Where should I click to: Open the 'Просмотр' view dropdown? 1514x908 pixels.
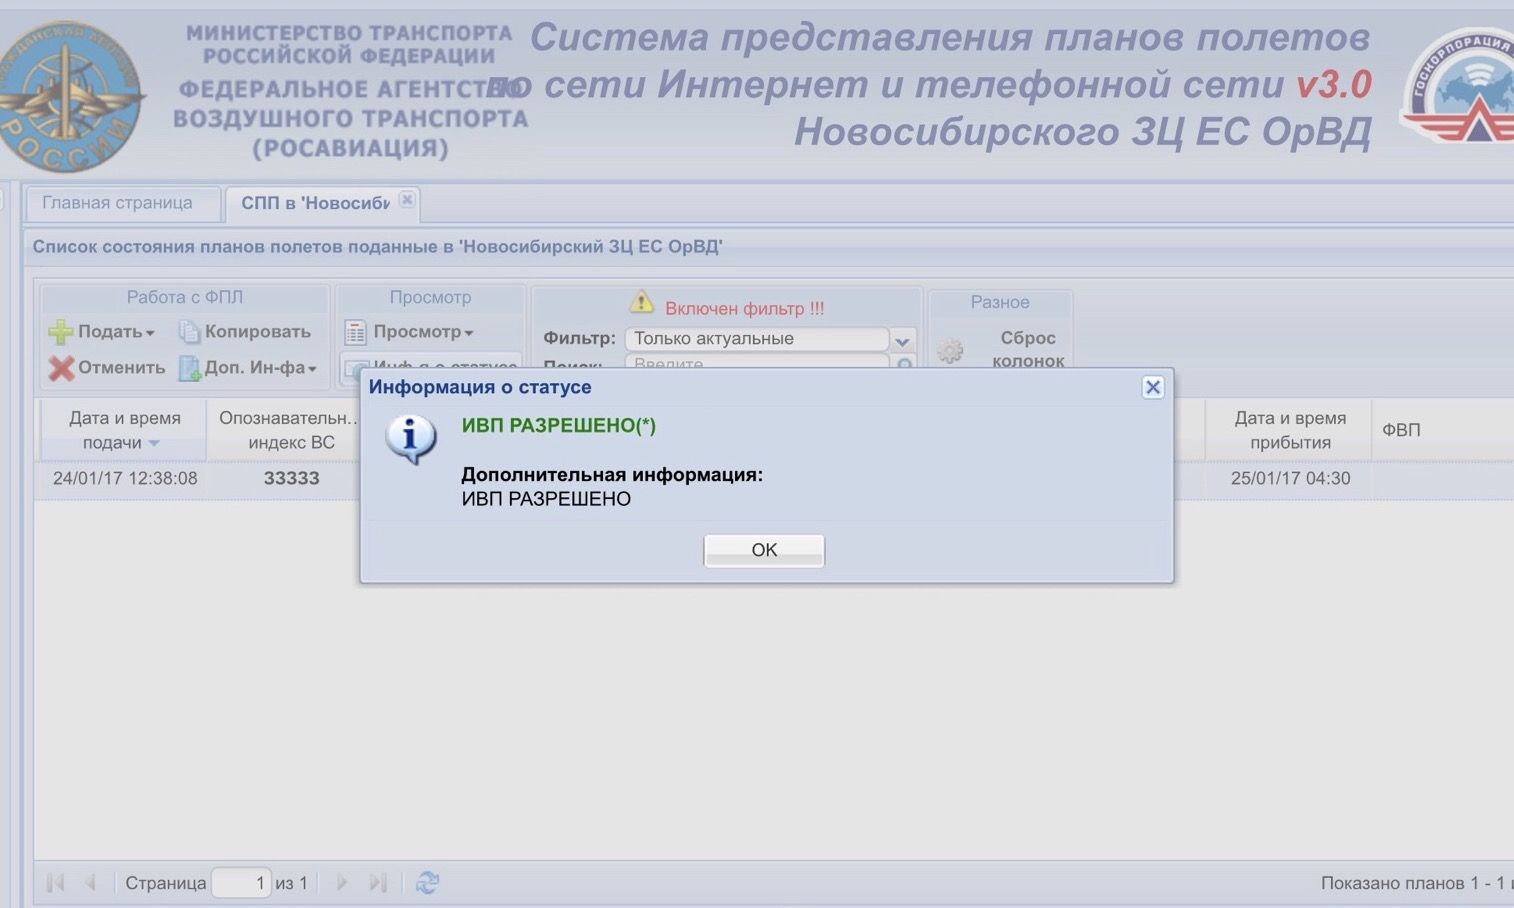click(x=410, y=332)
